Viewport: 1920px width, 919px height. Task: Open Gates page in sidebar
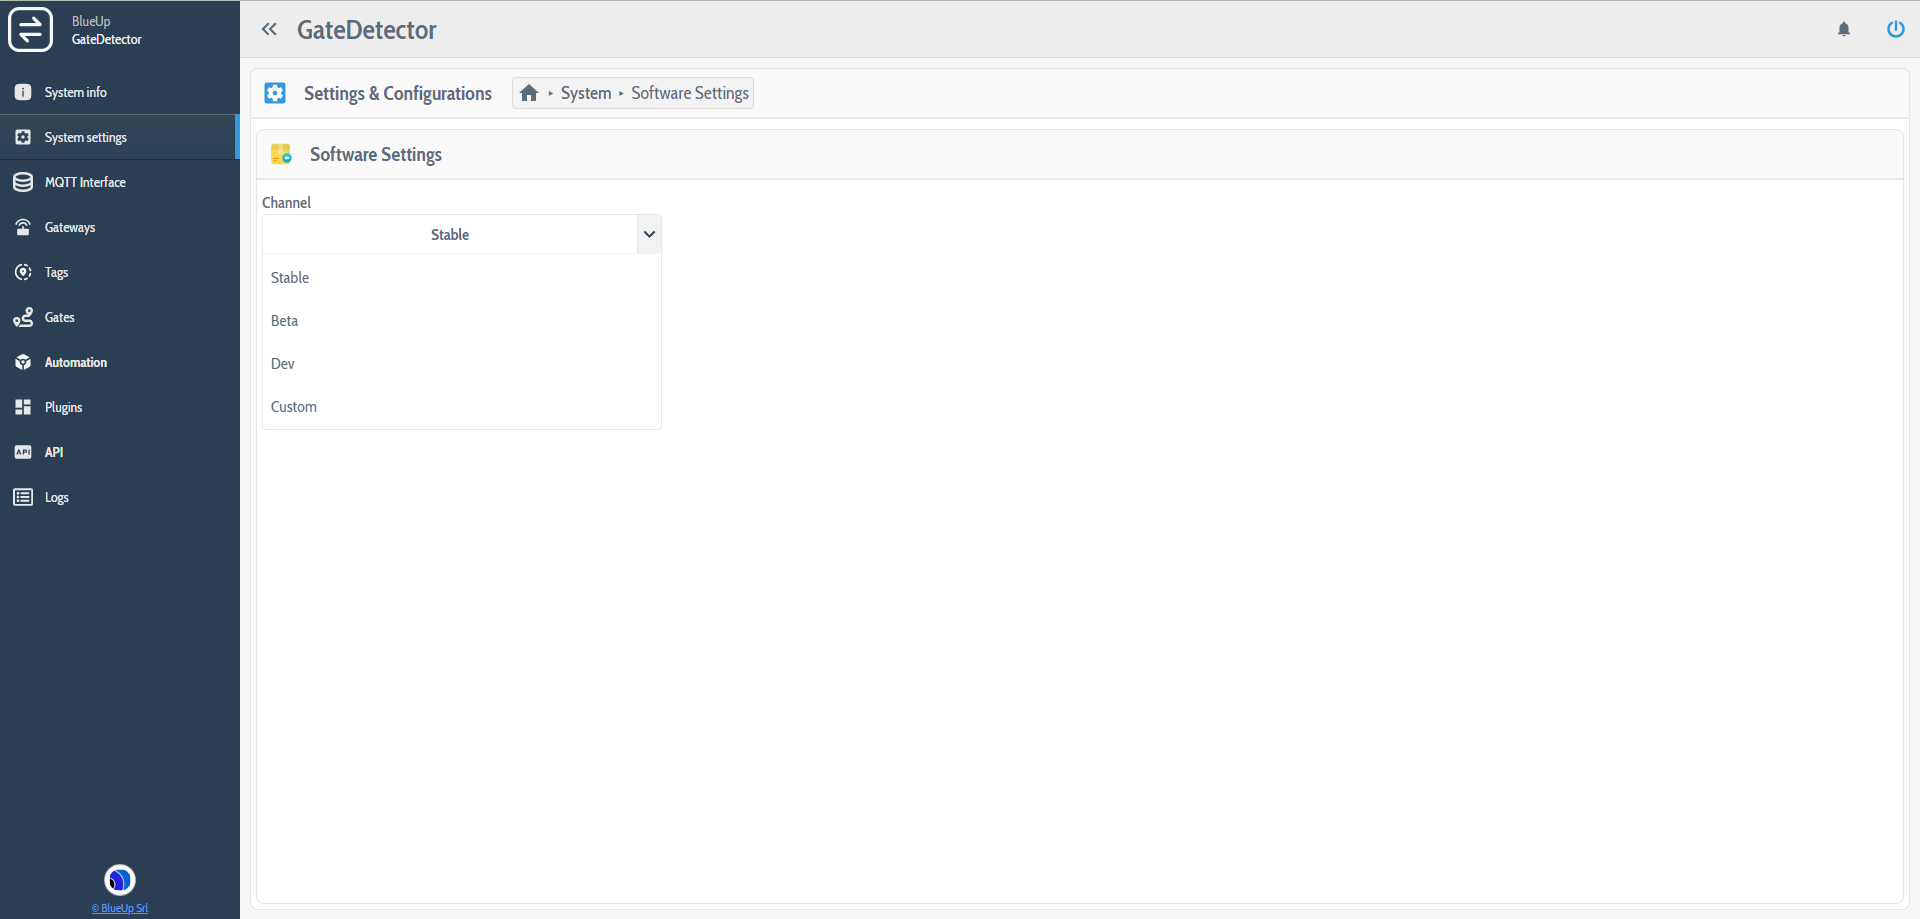click(x=59, y=317)
